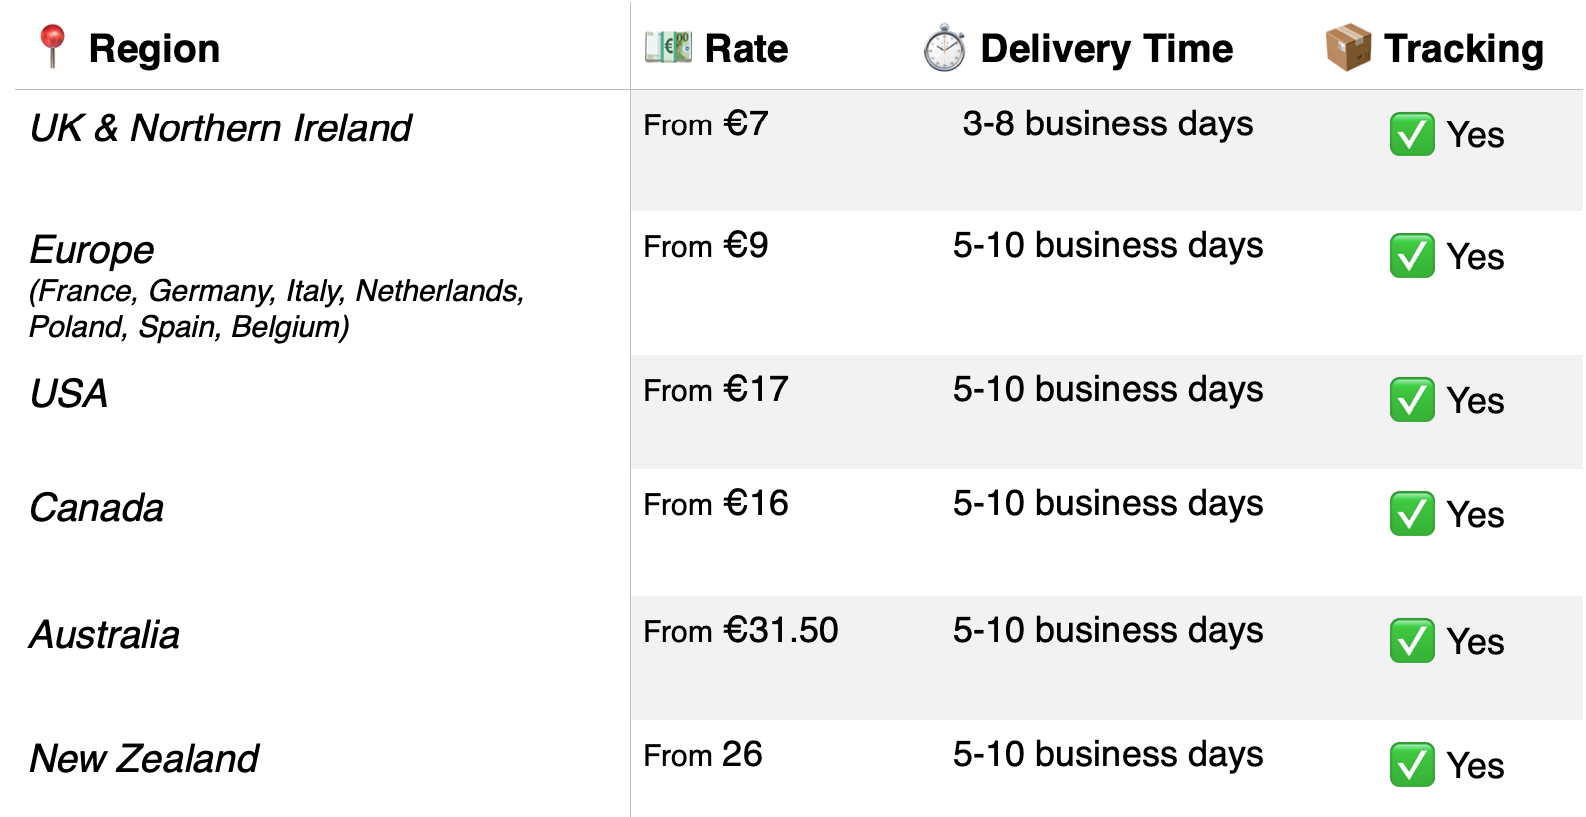
Task: Click the New Zealand region name
Action: click(144, 758)
